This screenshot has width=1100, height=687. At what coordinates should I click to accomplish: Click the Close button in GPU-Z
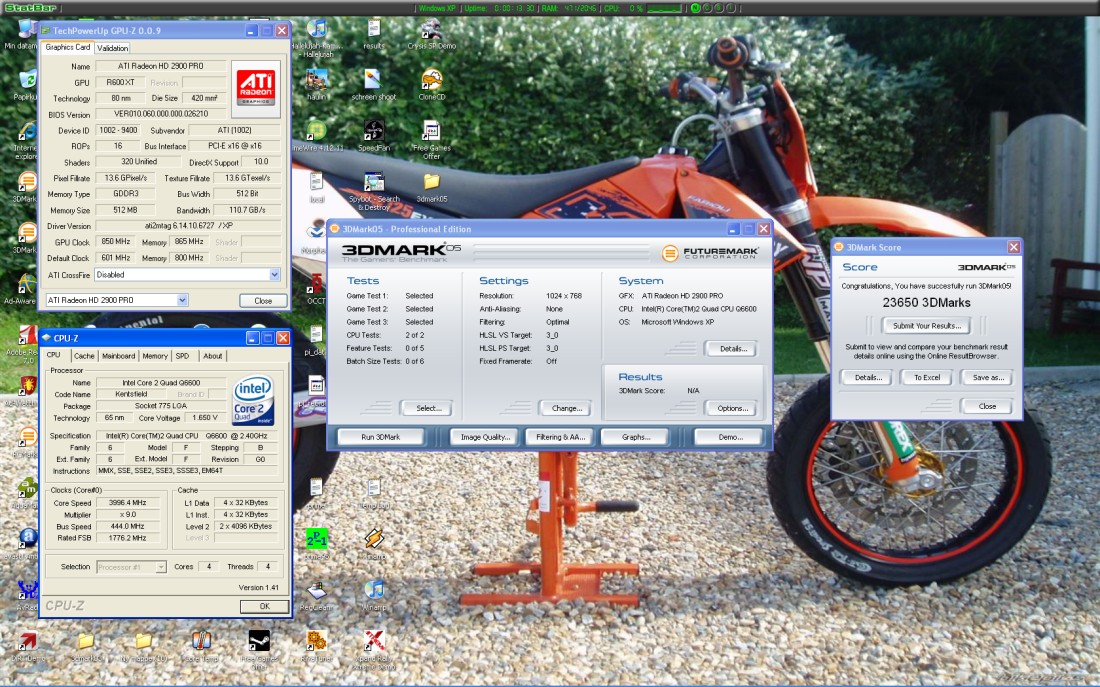[x=263, y=300]
